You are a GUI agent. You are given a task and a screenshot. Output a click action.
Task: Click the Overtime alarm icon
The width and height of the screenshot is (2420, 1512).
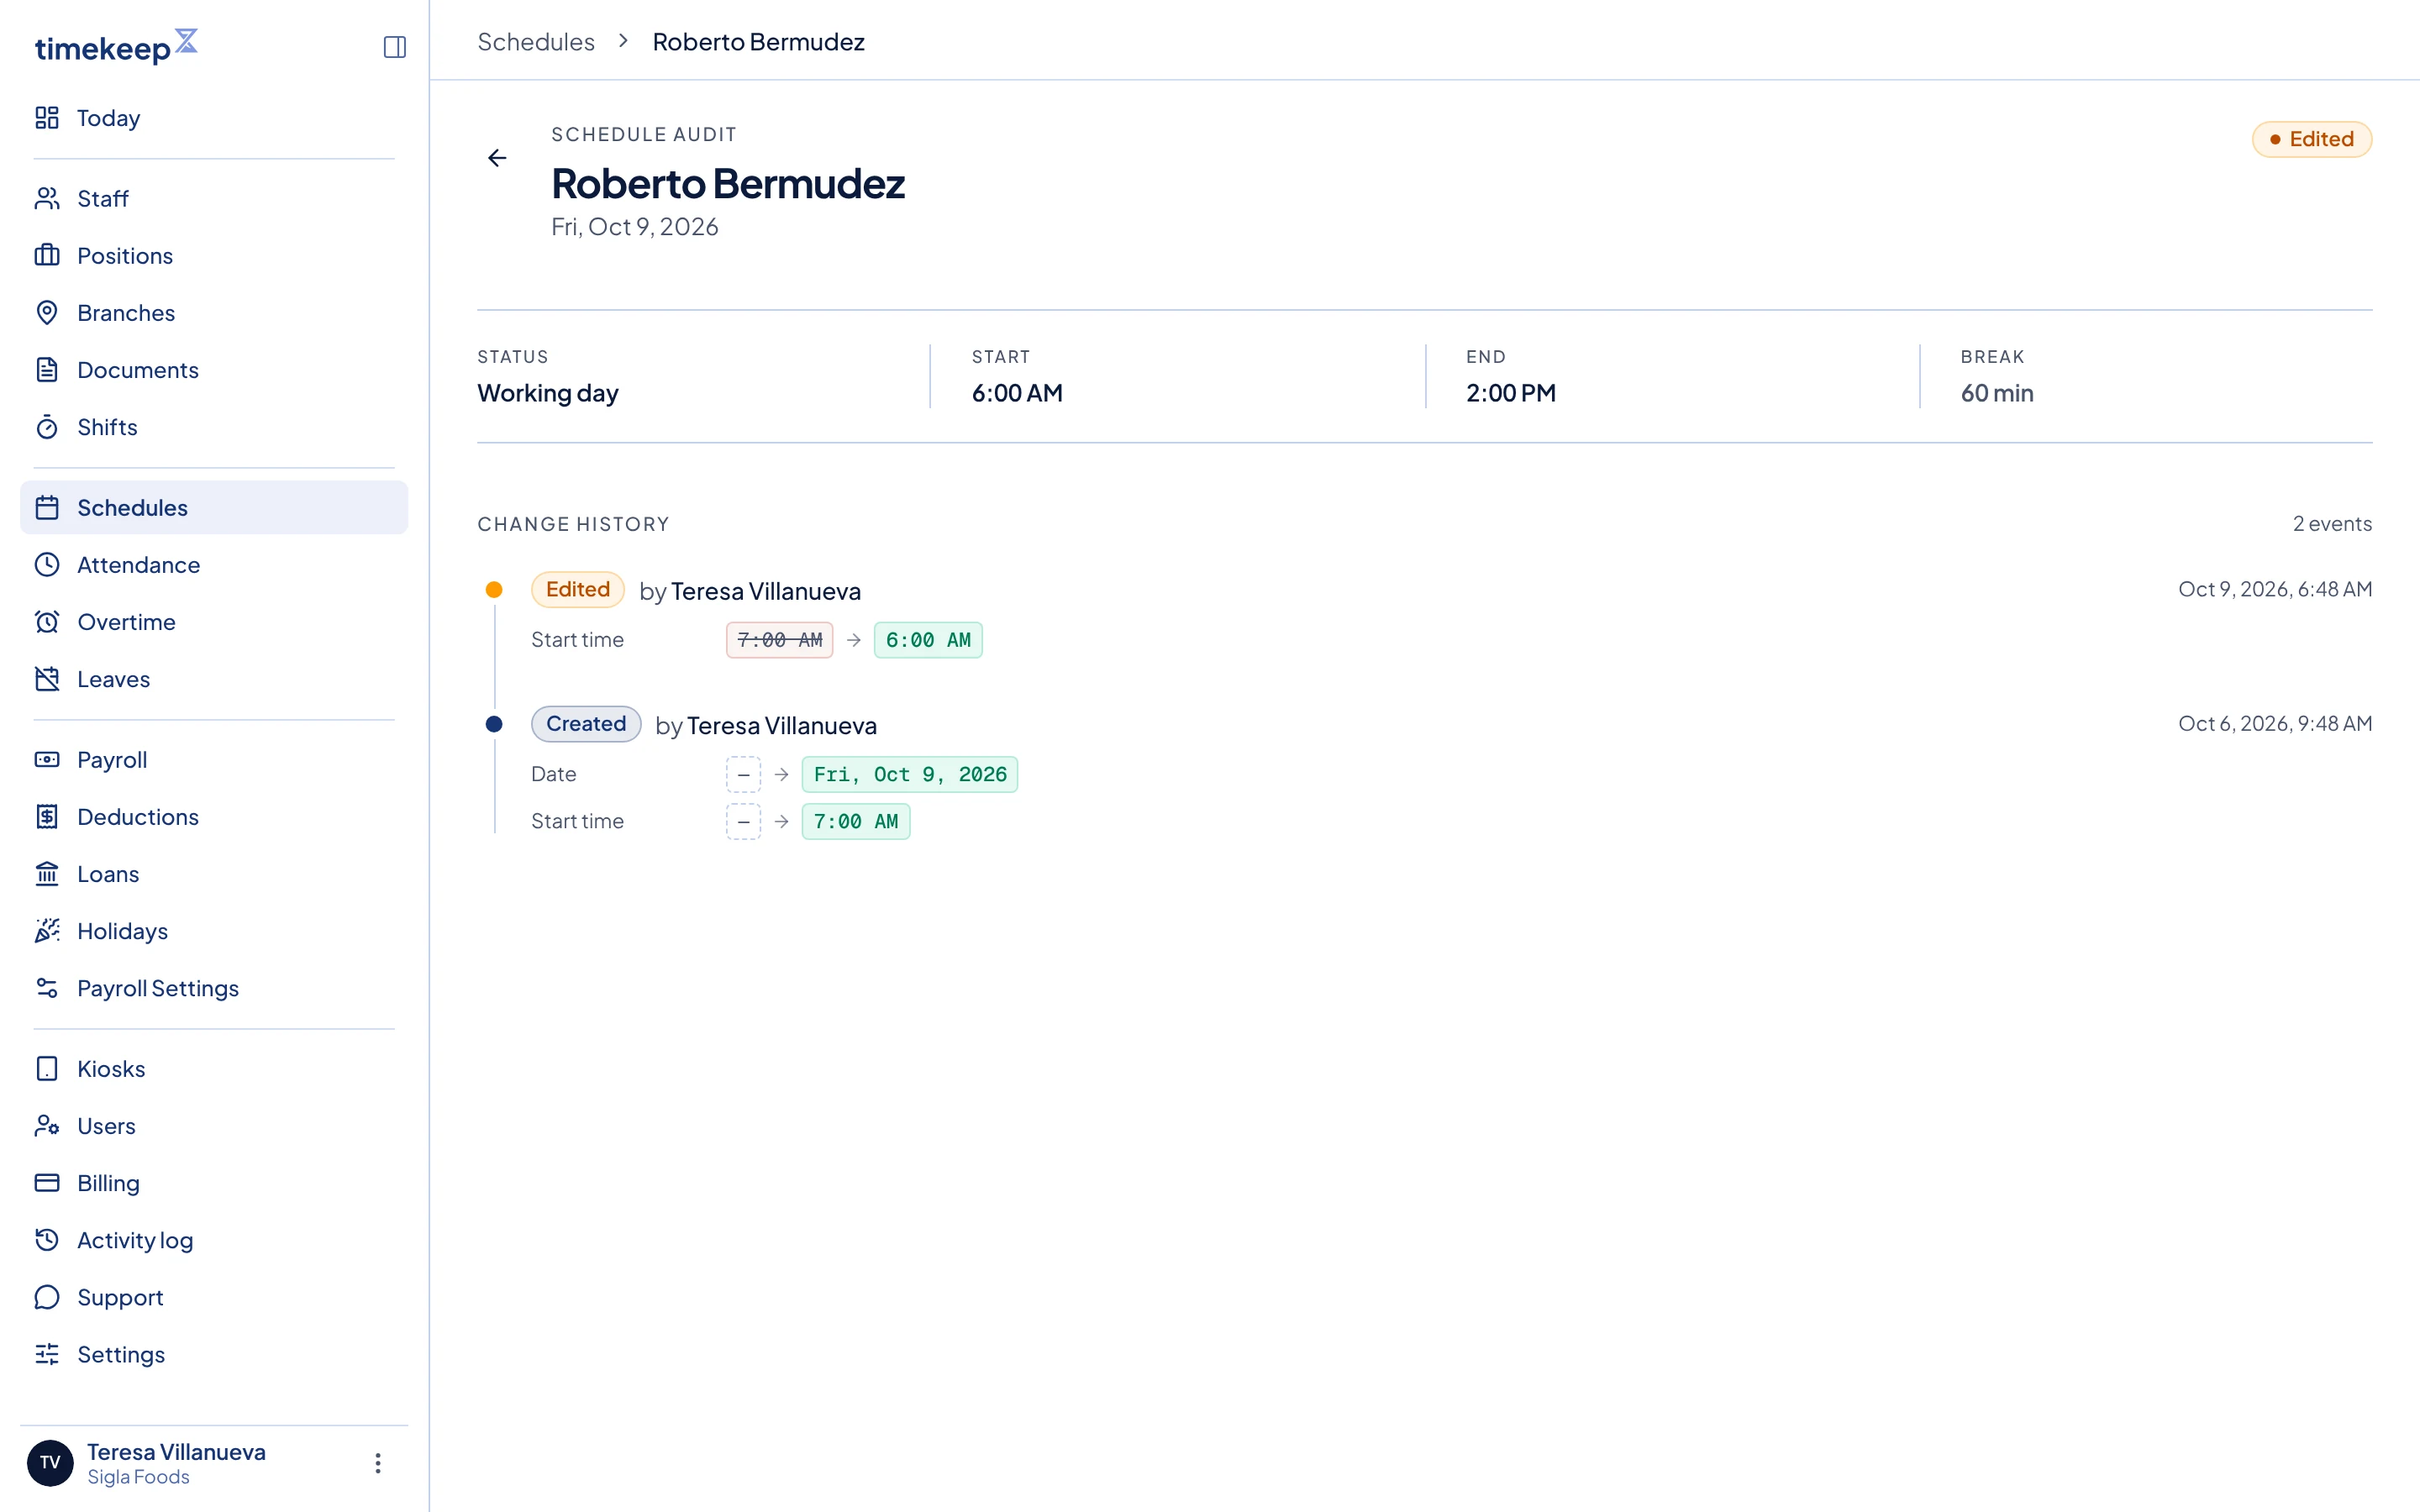(x=47, y=621)
